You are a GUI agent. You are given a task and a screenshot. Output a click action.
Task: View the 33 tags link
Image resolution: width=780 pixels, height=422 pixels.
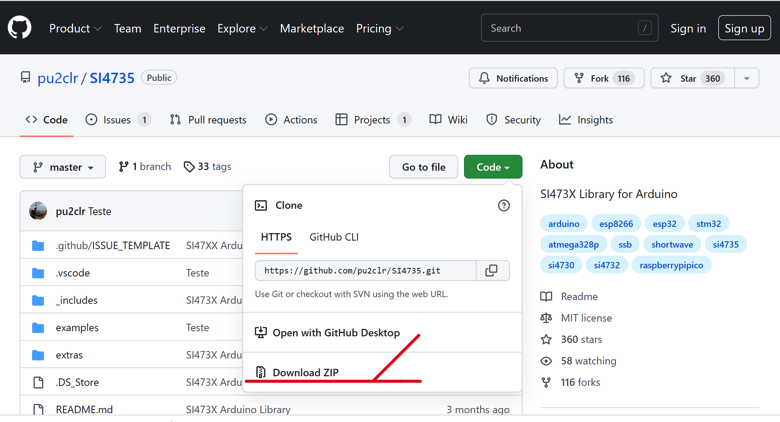(x=207, y=167)
